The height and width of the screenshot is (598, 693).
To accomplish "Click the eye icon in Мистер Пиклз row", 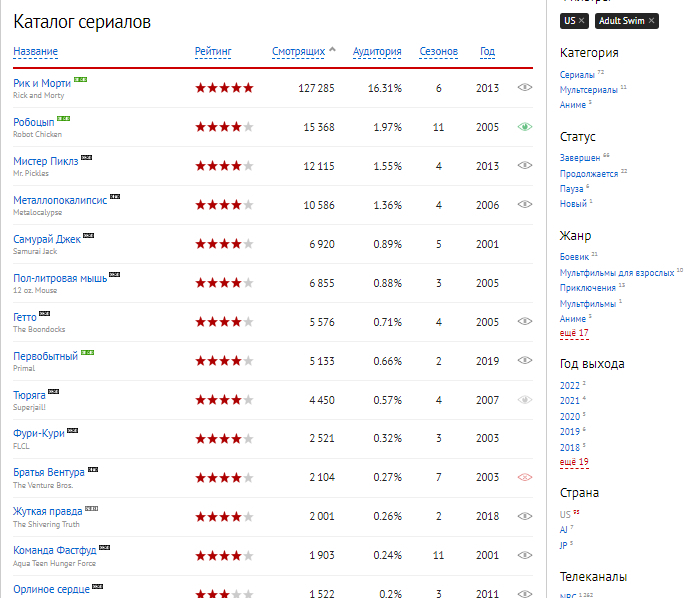I will (525, 165).
